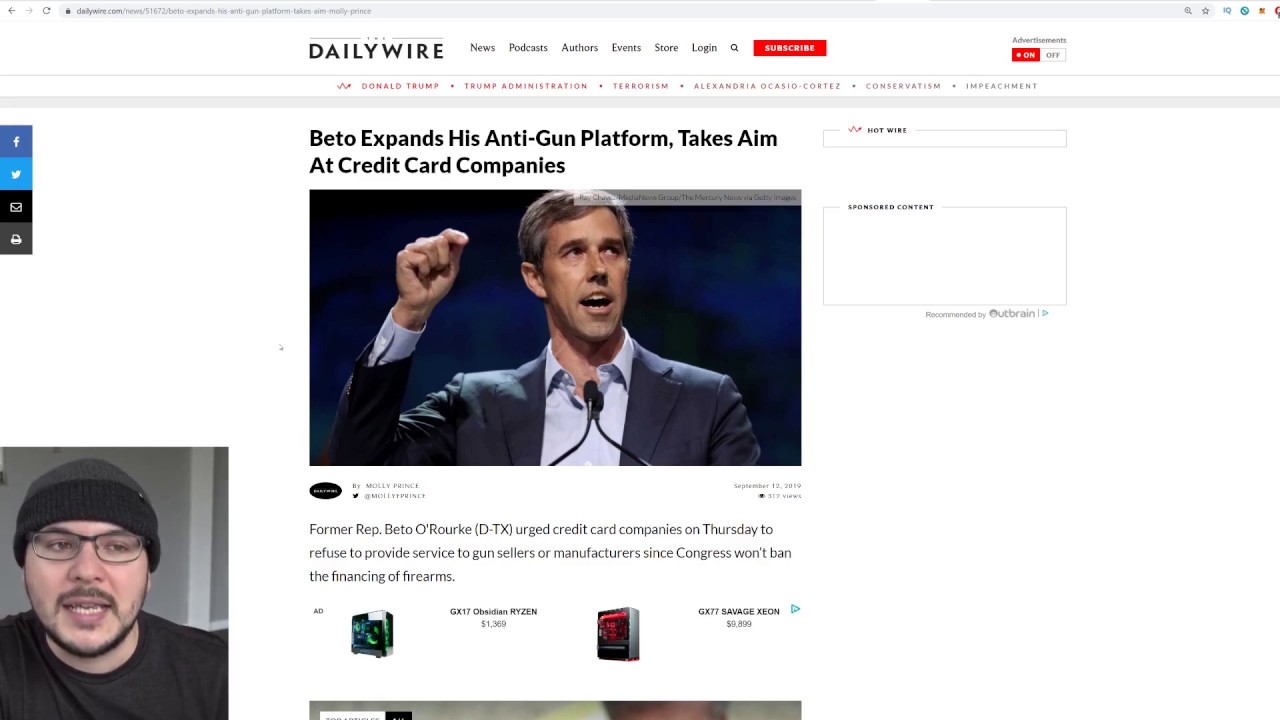Open site search magnifier icon
Screen dimensions: 1280x720
point(734,48)
